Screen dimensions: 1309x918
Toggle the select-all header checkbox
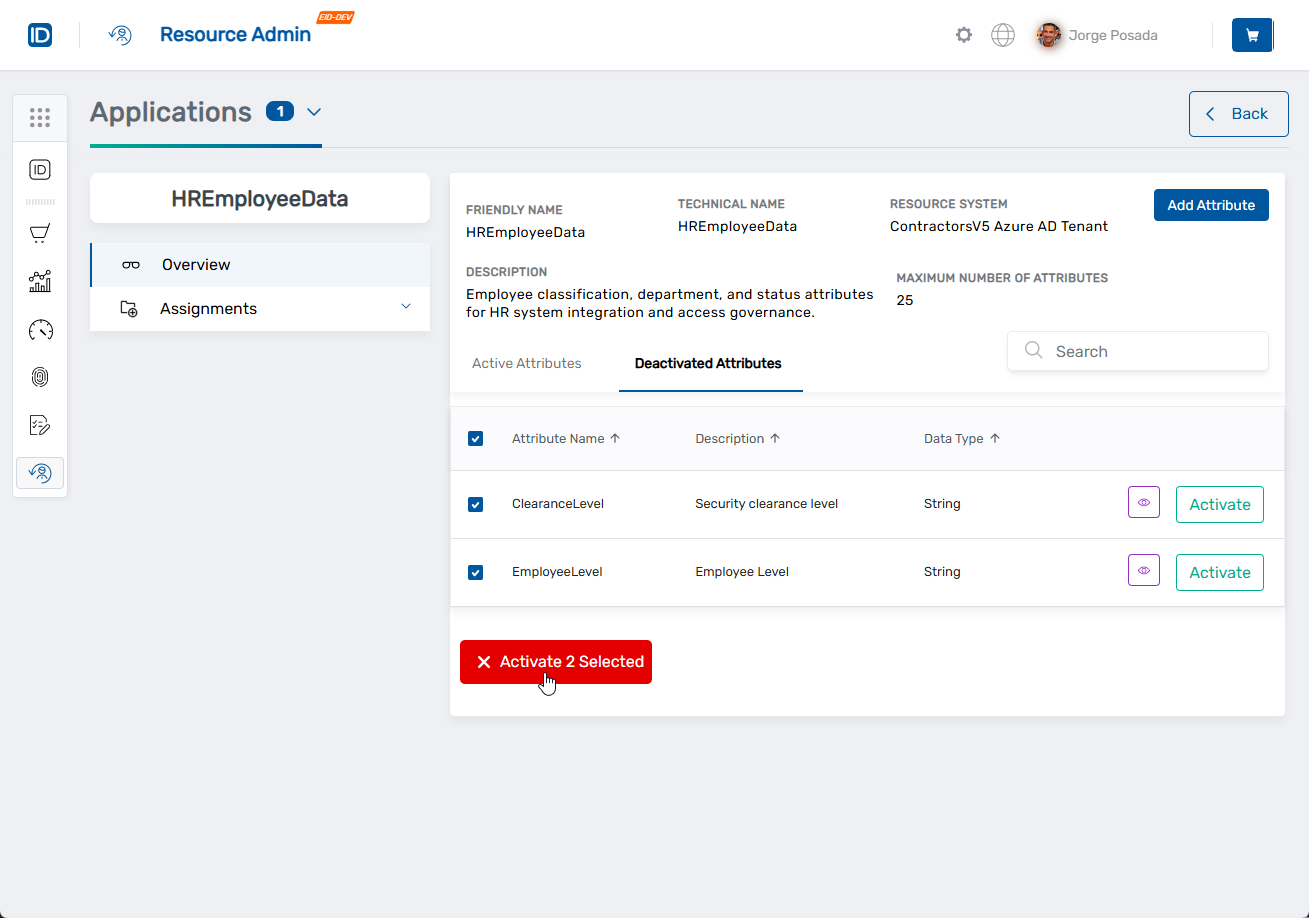point(476,439)
